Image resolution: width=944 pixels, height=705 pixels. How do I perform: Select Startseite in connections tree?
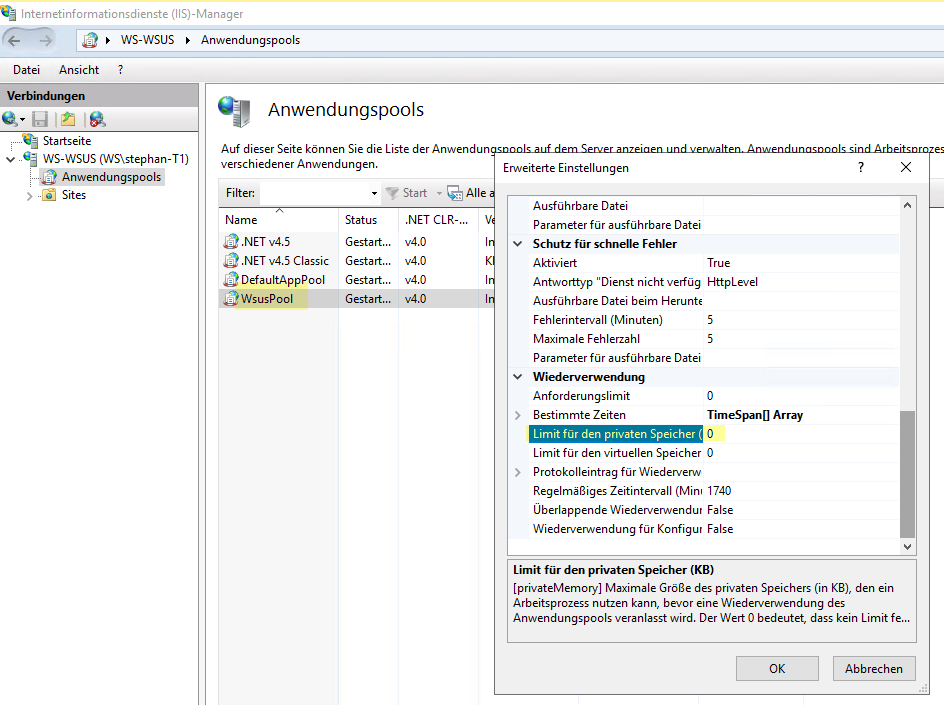coord(67,141)
